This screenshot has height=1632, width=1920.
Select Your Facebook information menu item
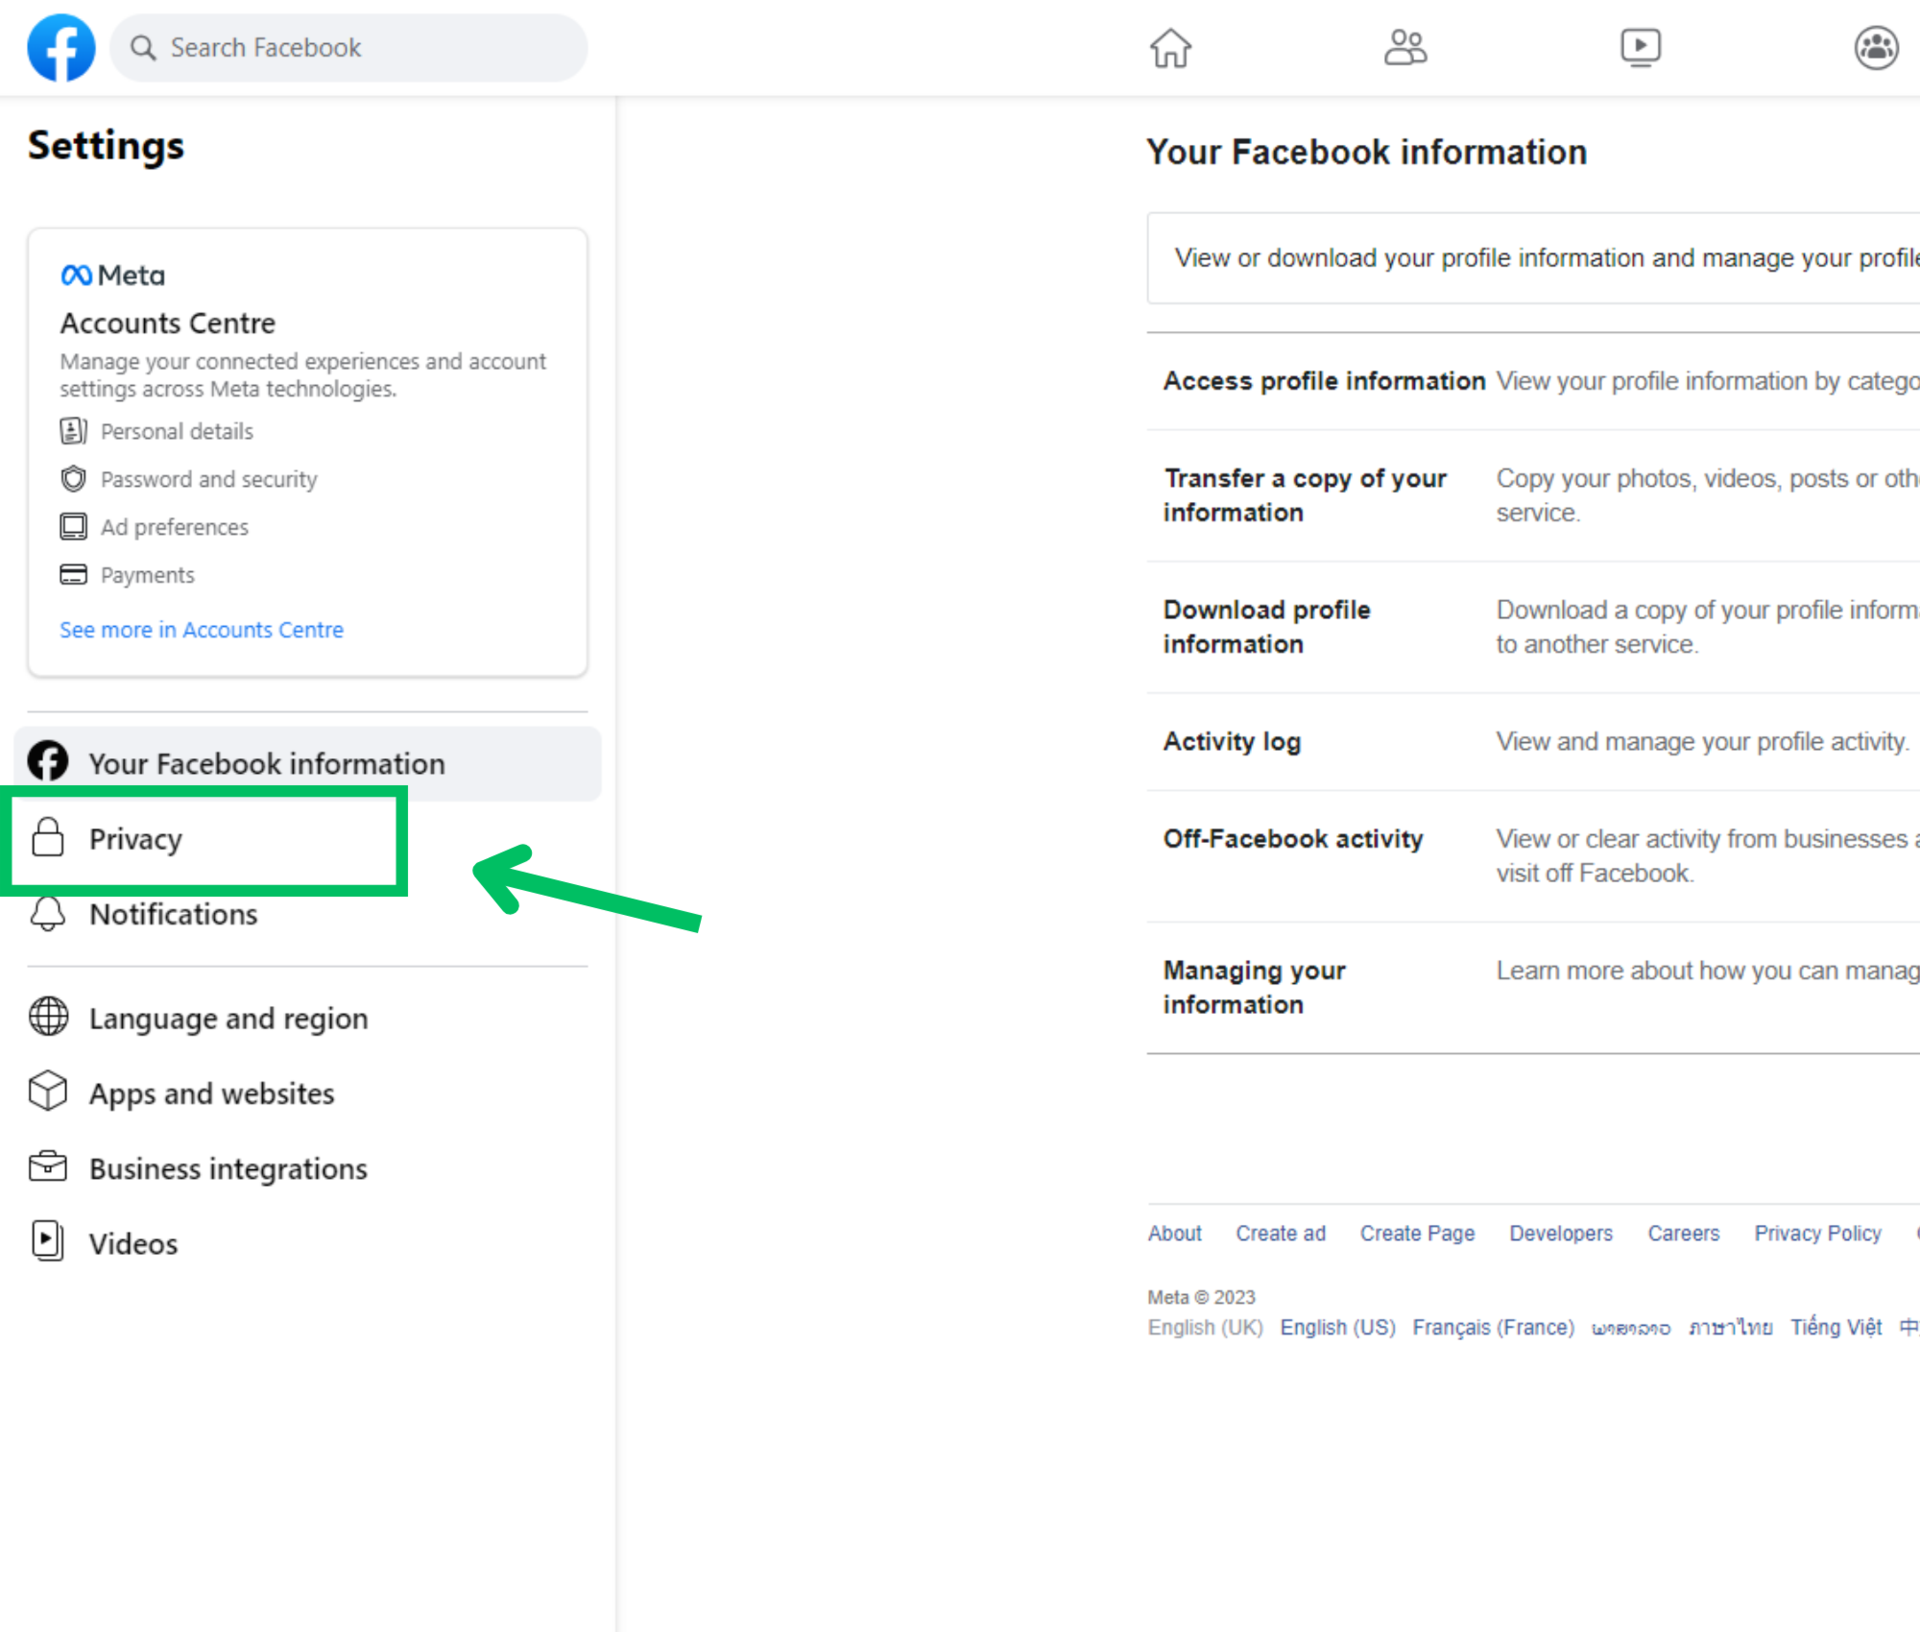point(266,763)
